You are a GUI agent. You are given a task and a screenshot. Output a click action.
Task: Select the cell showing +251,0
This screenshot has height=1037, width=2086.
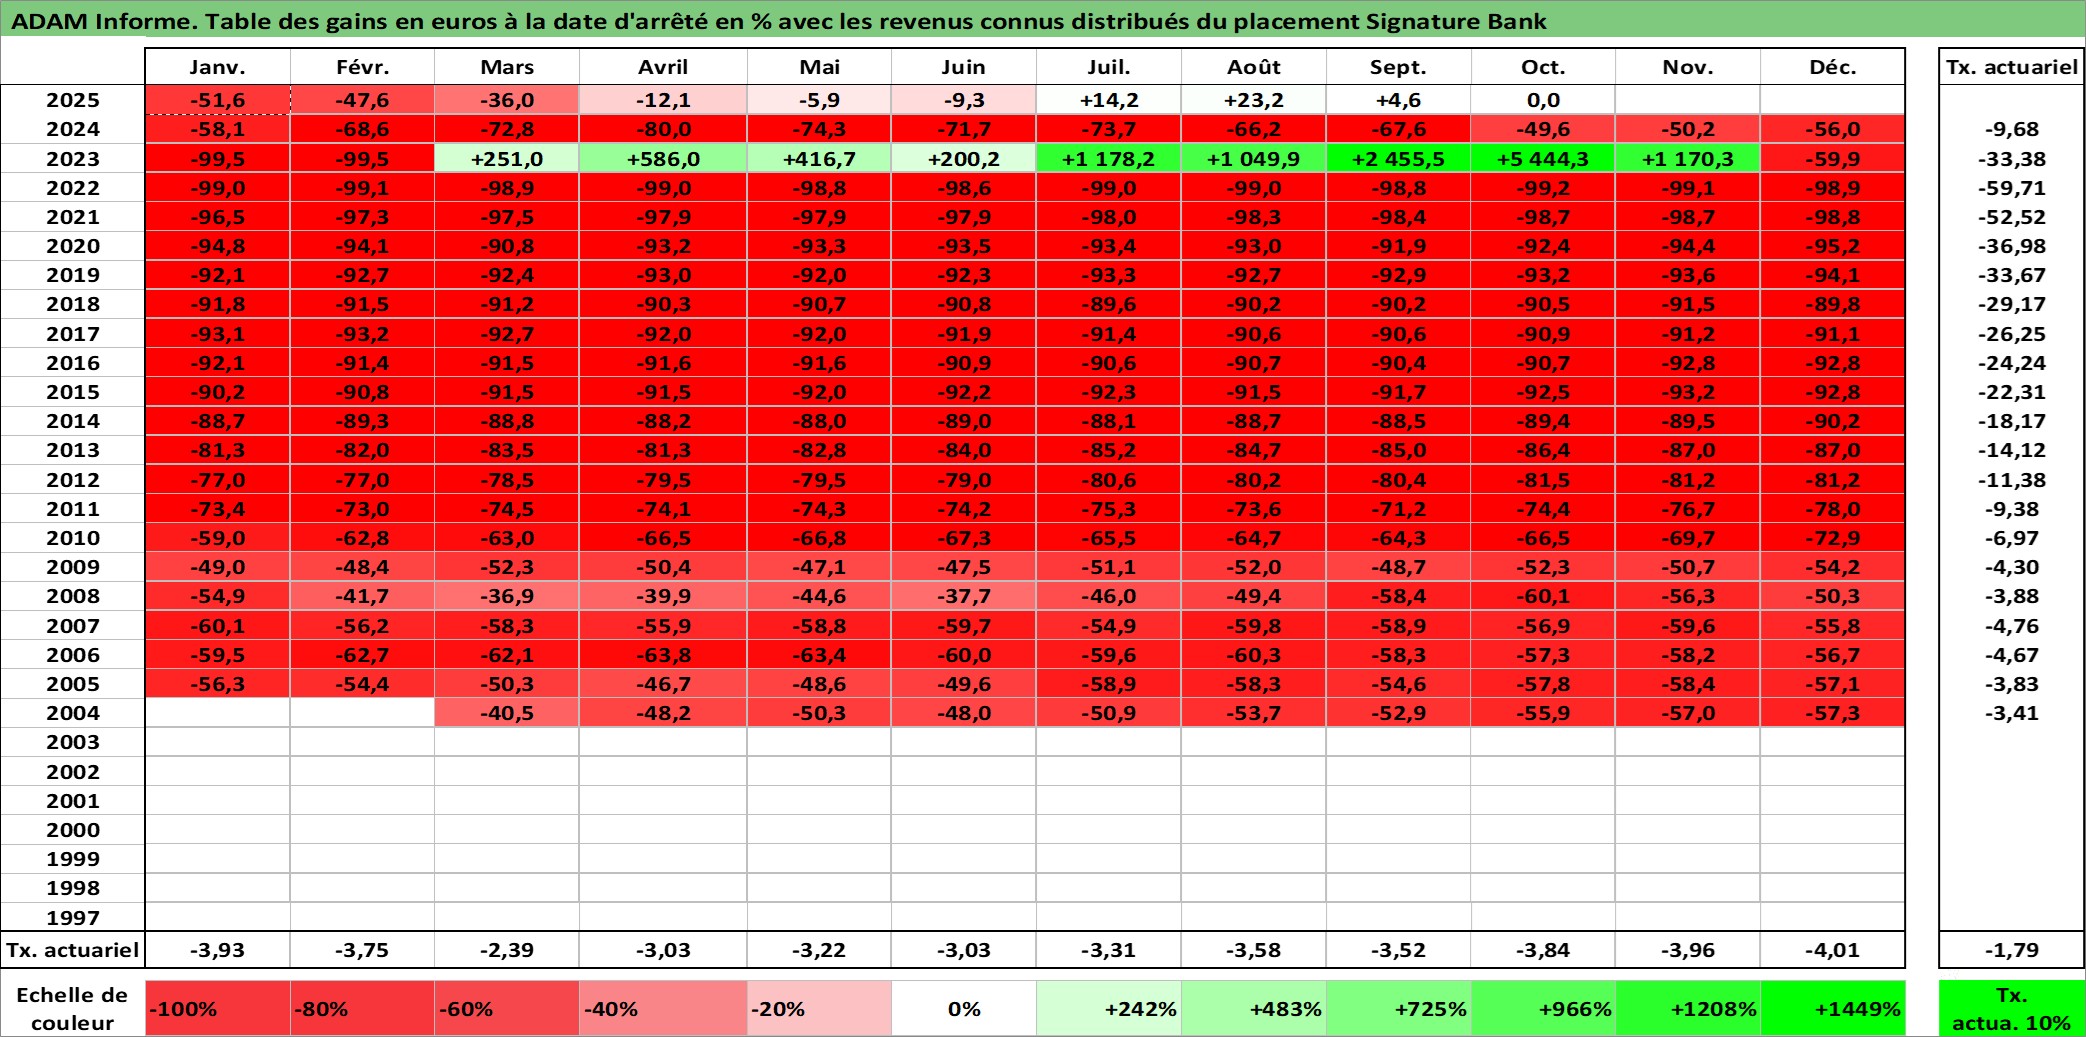click(x=507, y=159)
